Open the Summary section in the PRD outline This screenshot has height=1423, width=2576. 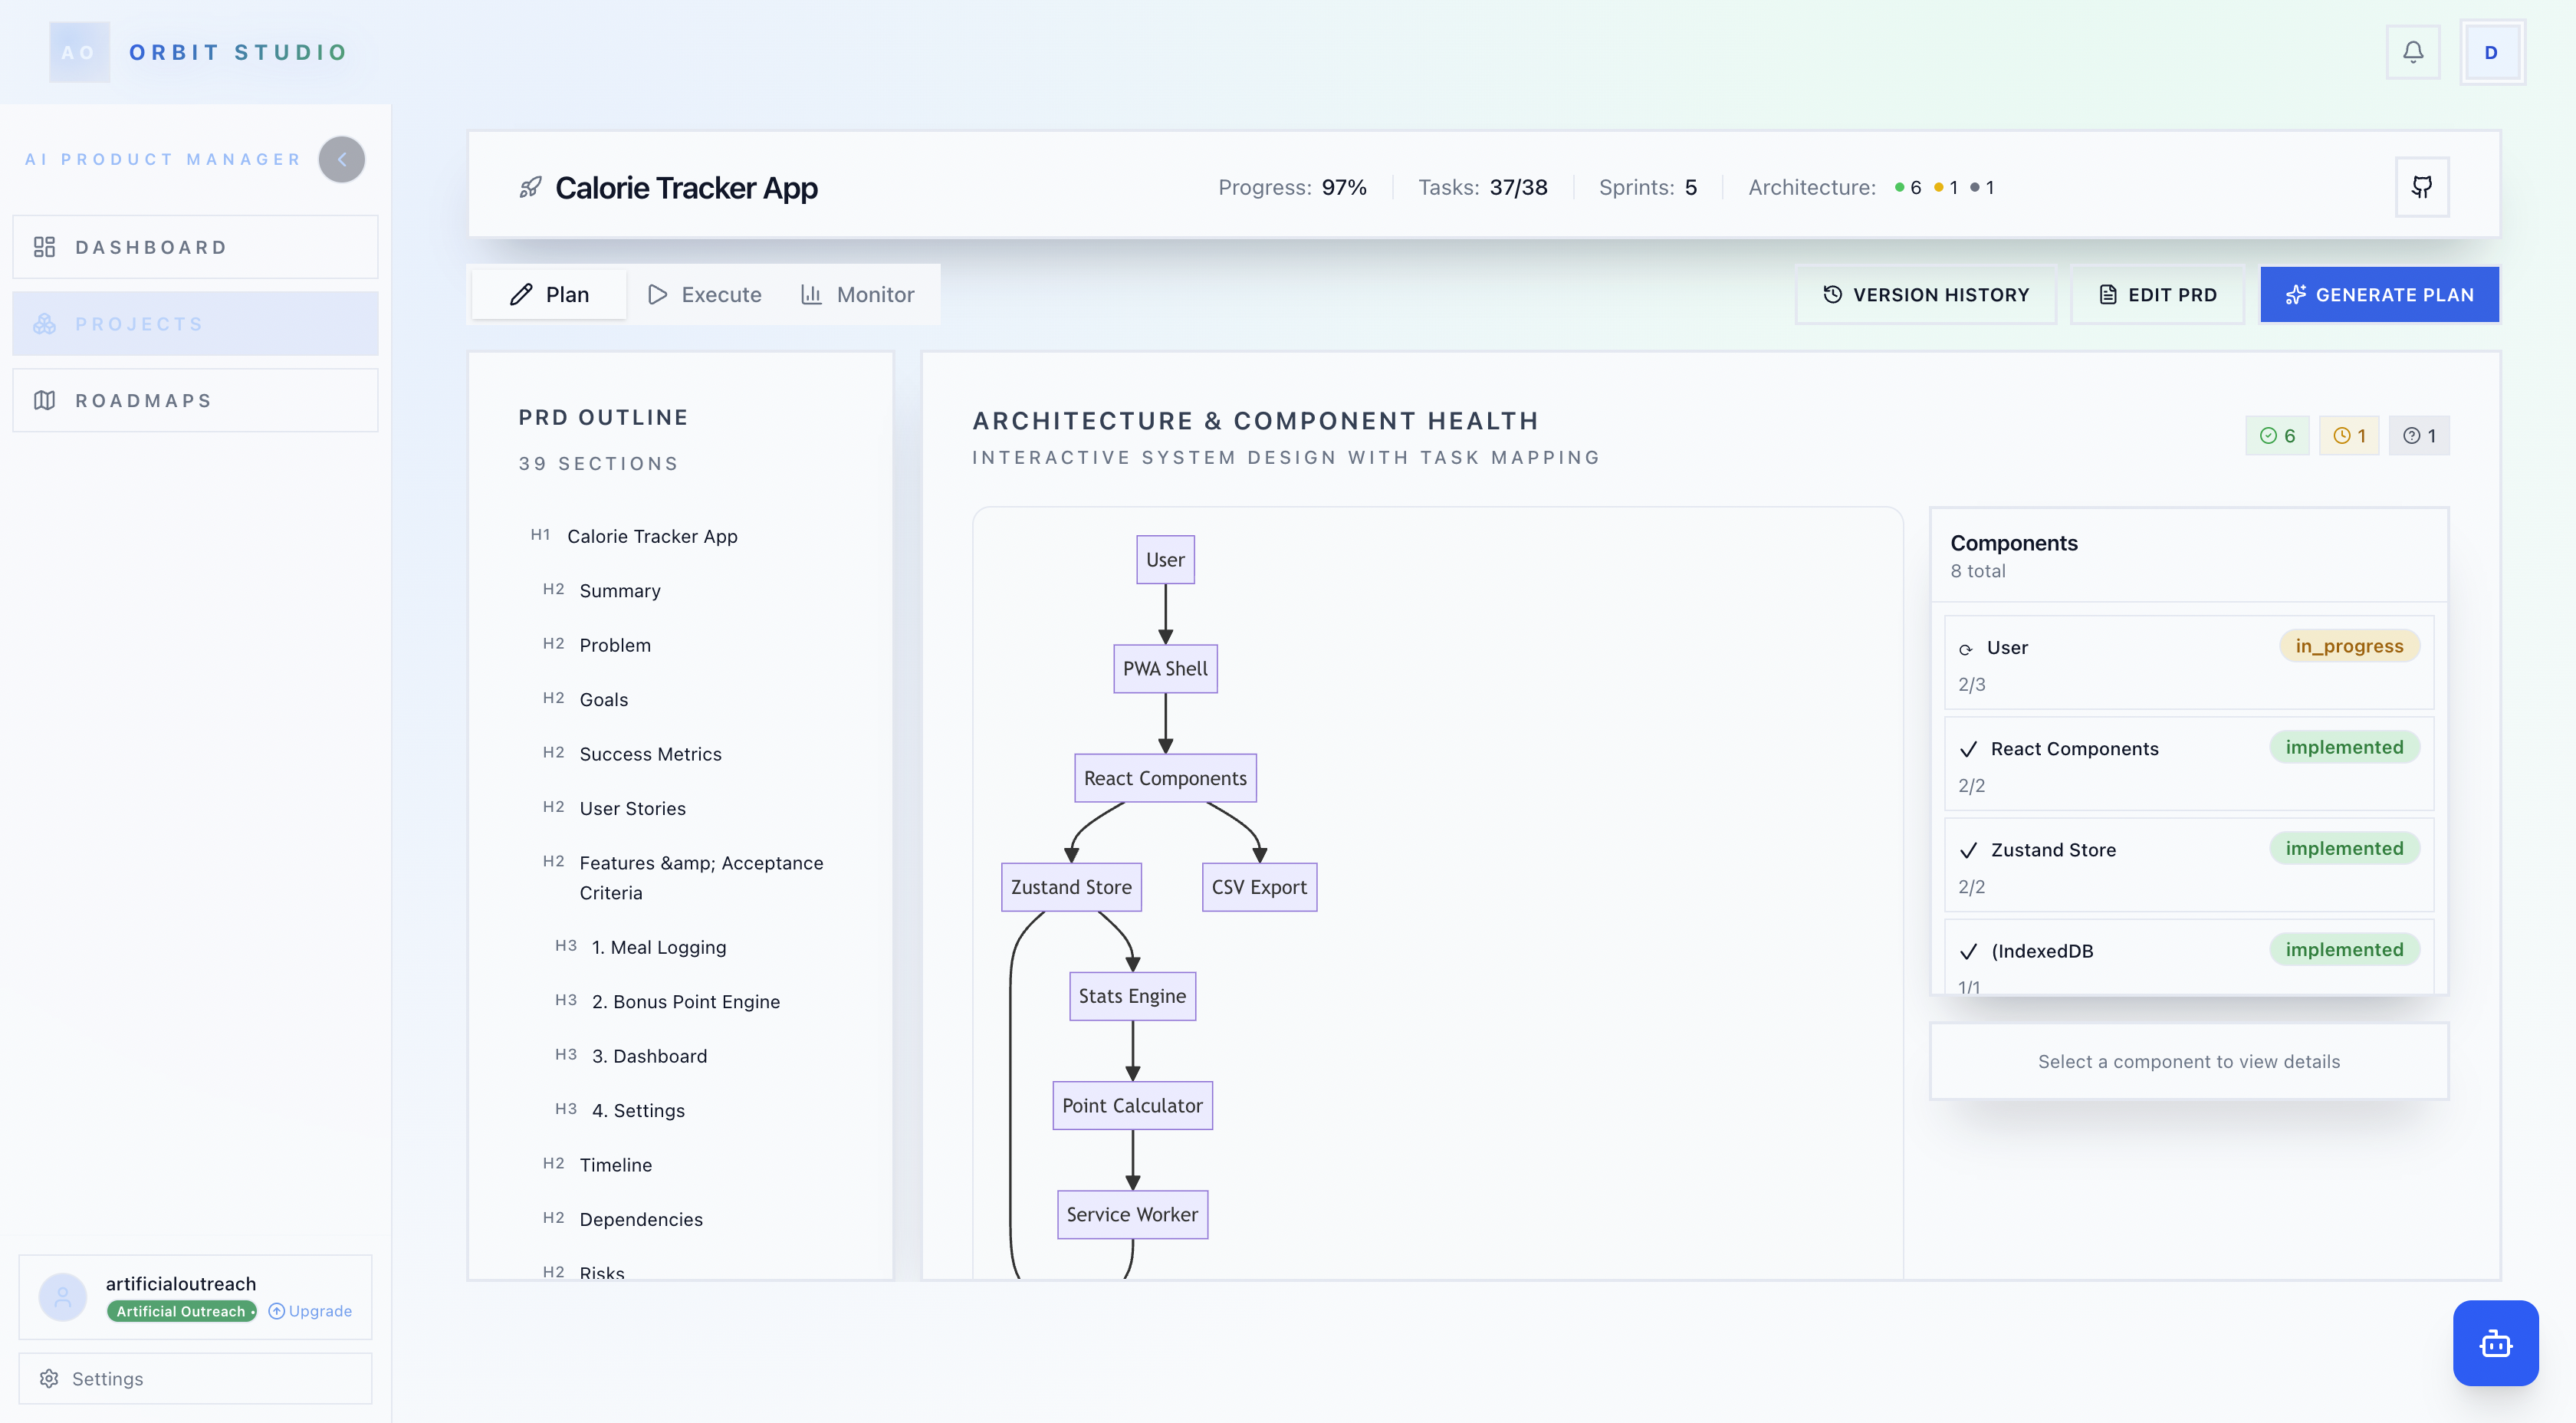click(619, 590)
